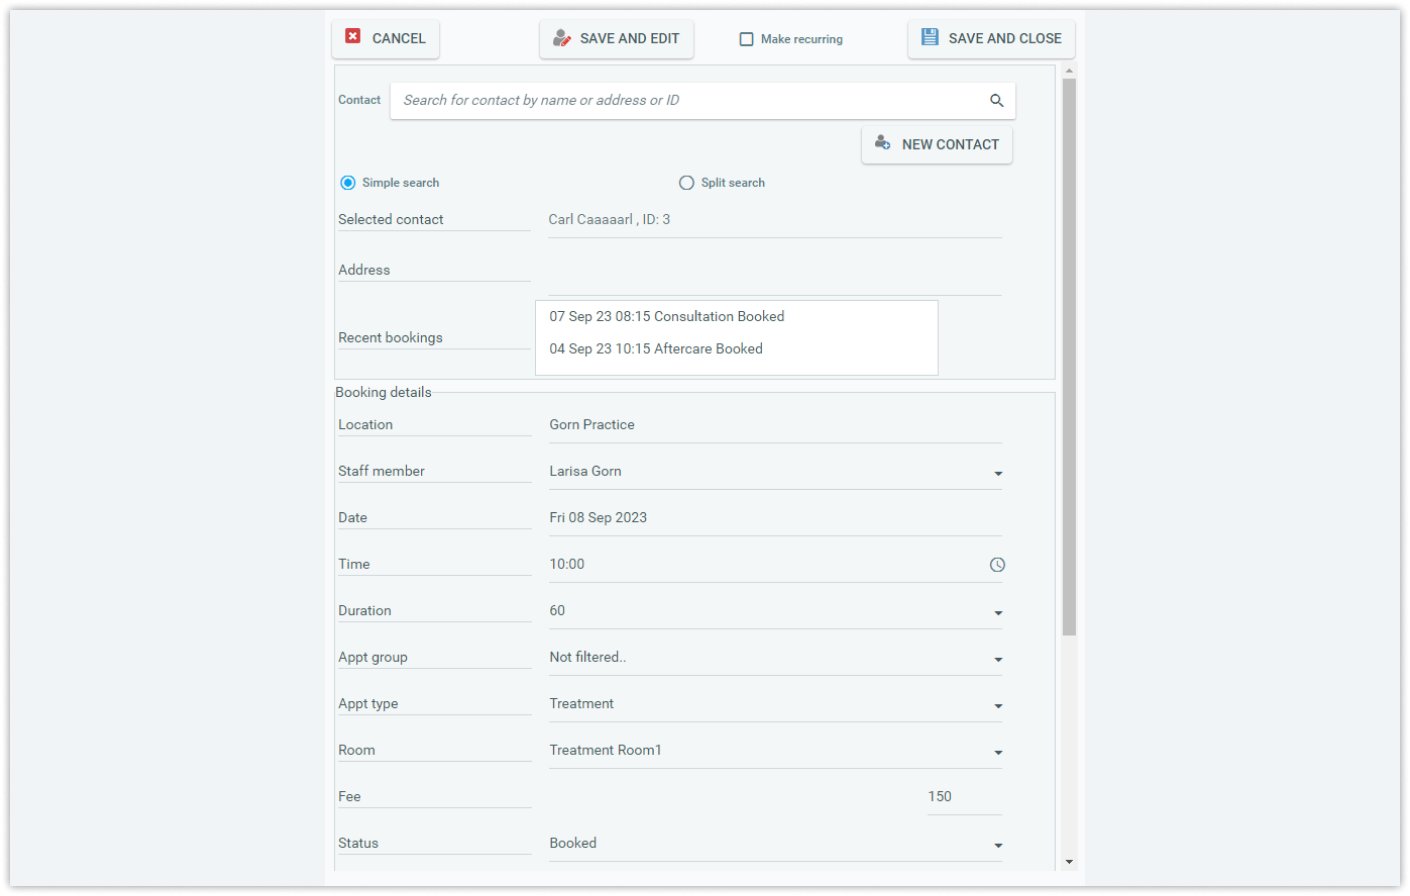Click the Fee field showing 150

[964, 797]
